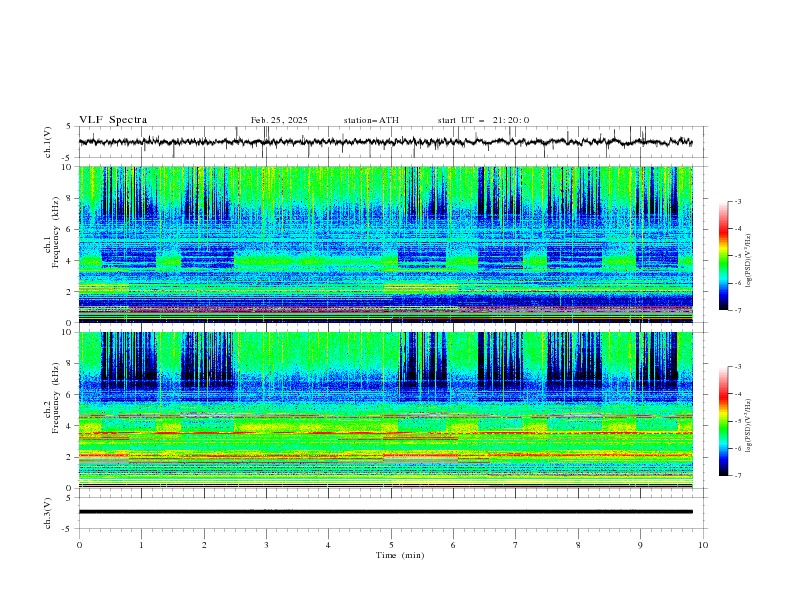The width and height of the screenshot is (792, 612).
Task: Click the upper PSD color scale bar
Action: point(723,256)
